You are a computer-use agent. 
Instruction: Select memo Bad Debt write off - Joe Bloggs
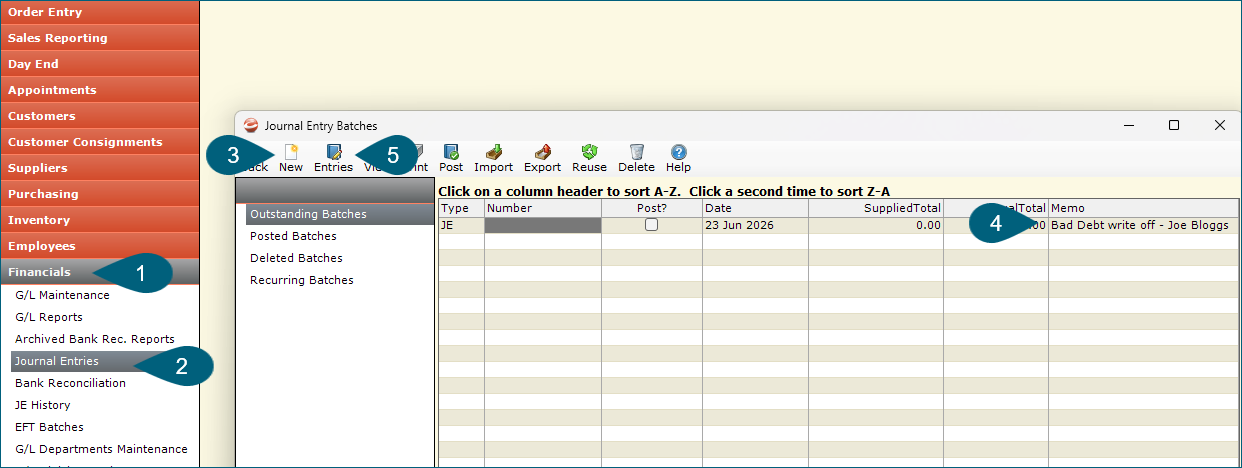[1140, 225]
